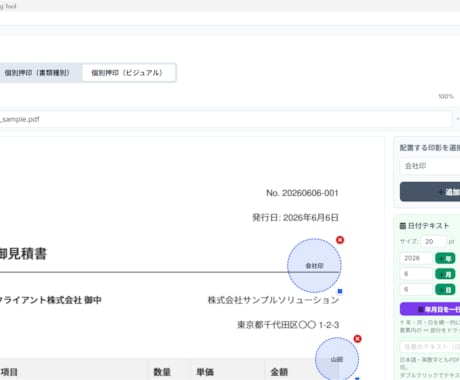Viewport: 460px width, 380px height.
Task: Click the クライアント株式会社 御中 text
Action: pyautogui.click(x=50, y=300)
